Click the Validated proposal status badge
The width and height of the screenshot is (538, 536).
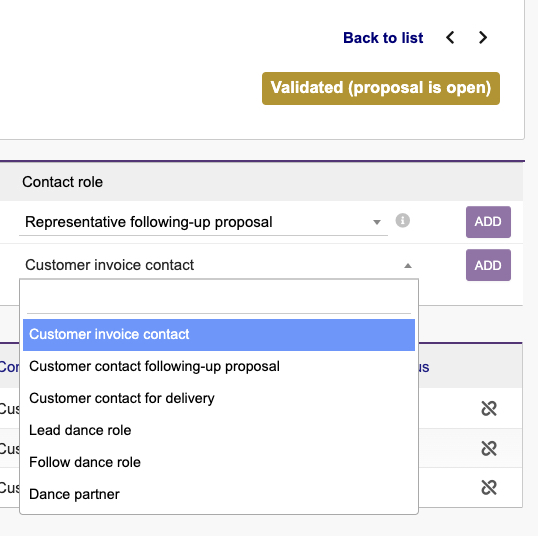pyautogui.click(x=381, y=88)
